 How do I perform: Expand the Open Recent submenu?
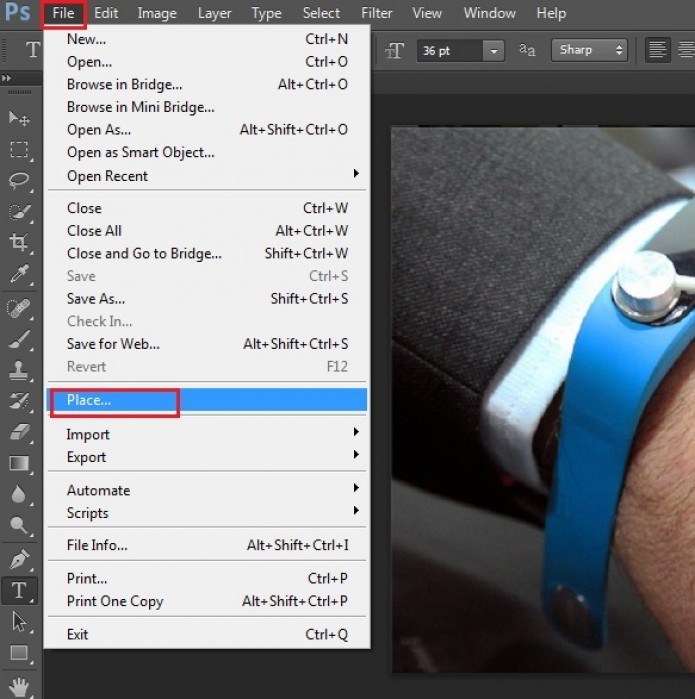coord(207,176)
